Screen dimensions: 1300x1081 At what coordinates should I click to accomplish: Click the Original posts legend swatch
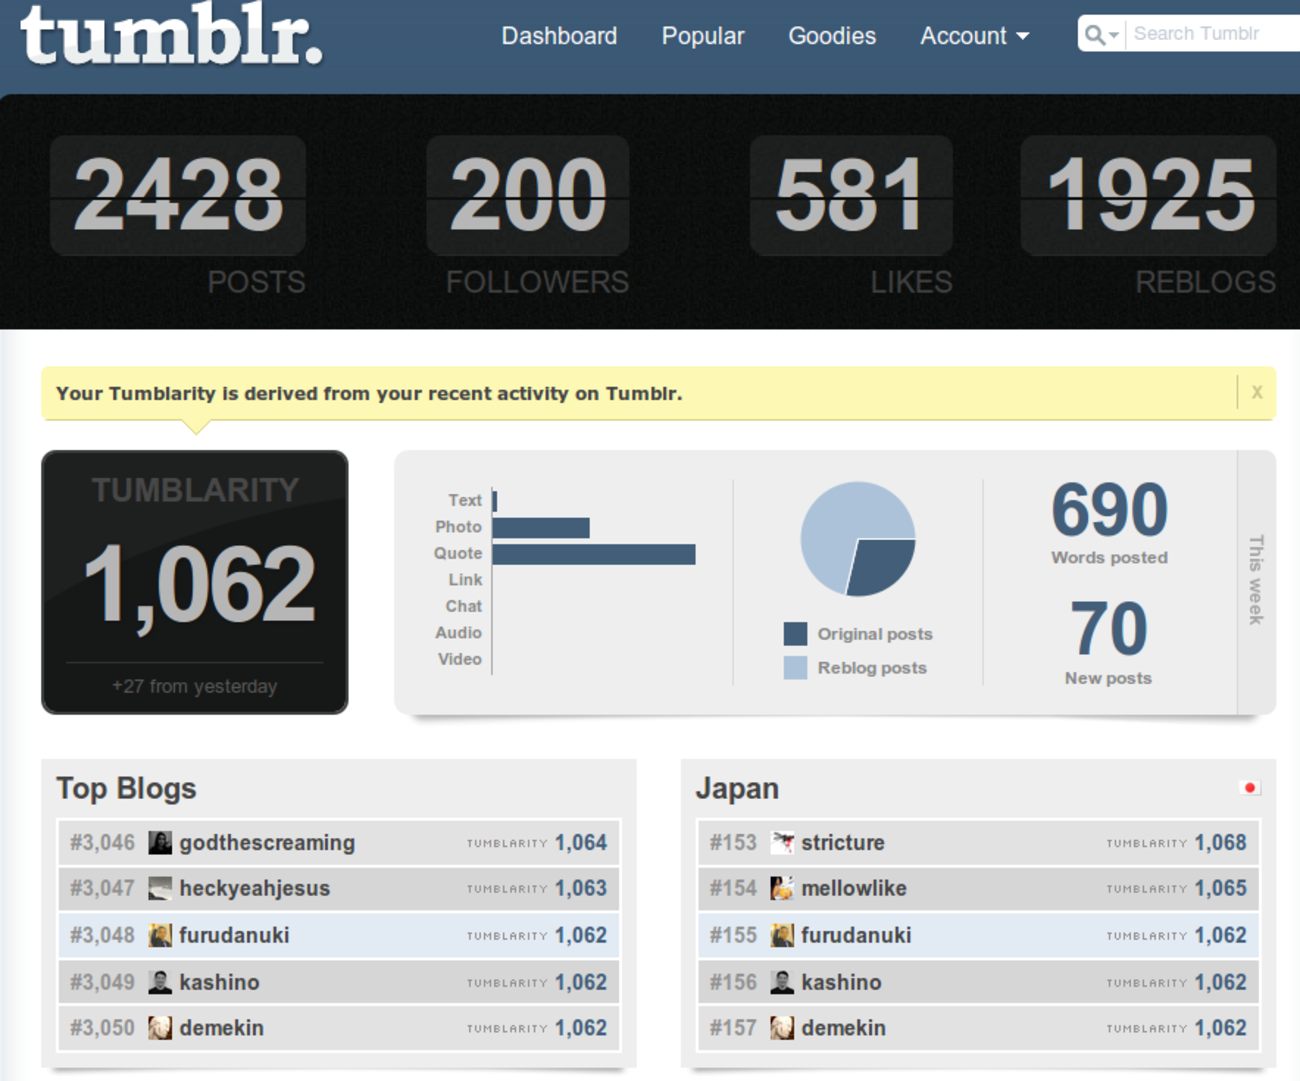click(x=795, y=634)
